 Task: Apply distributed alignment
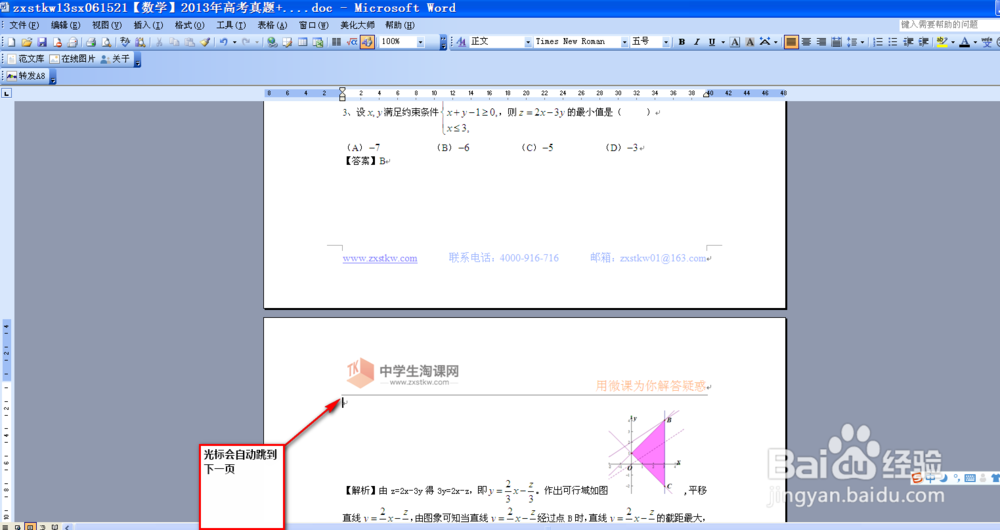tap(836, 42)
